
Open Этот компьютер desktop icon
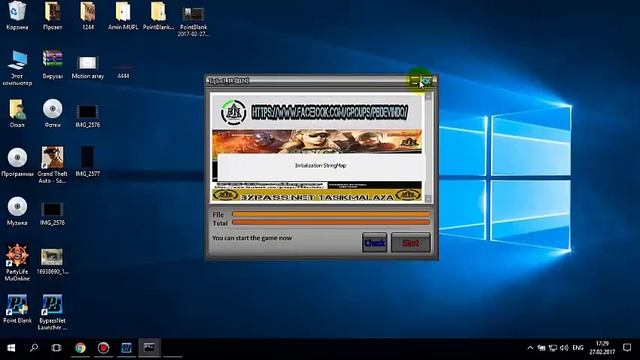[x=17, y=67]
